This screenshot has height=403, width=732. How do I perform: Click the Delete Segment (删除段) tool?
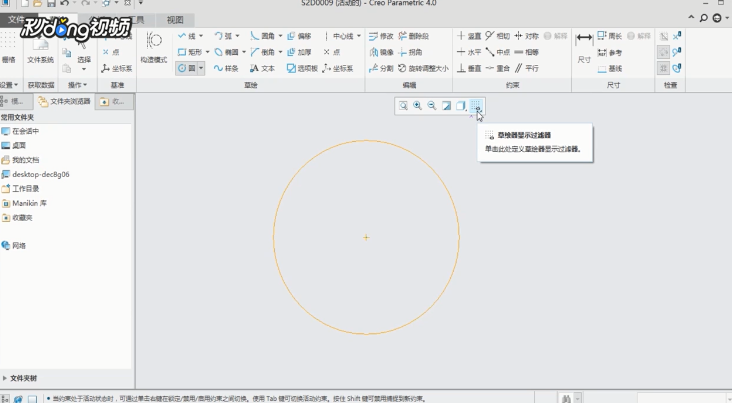[414, 36]
